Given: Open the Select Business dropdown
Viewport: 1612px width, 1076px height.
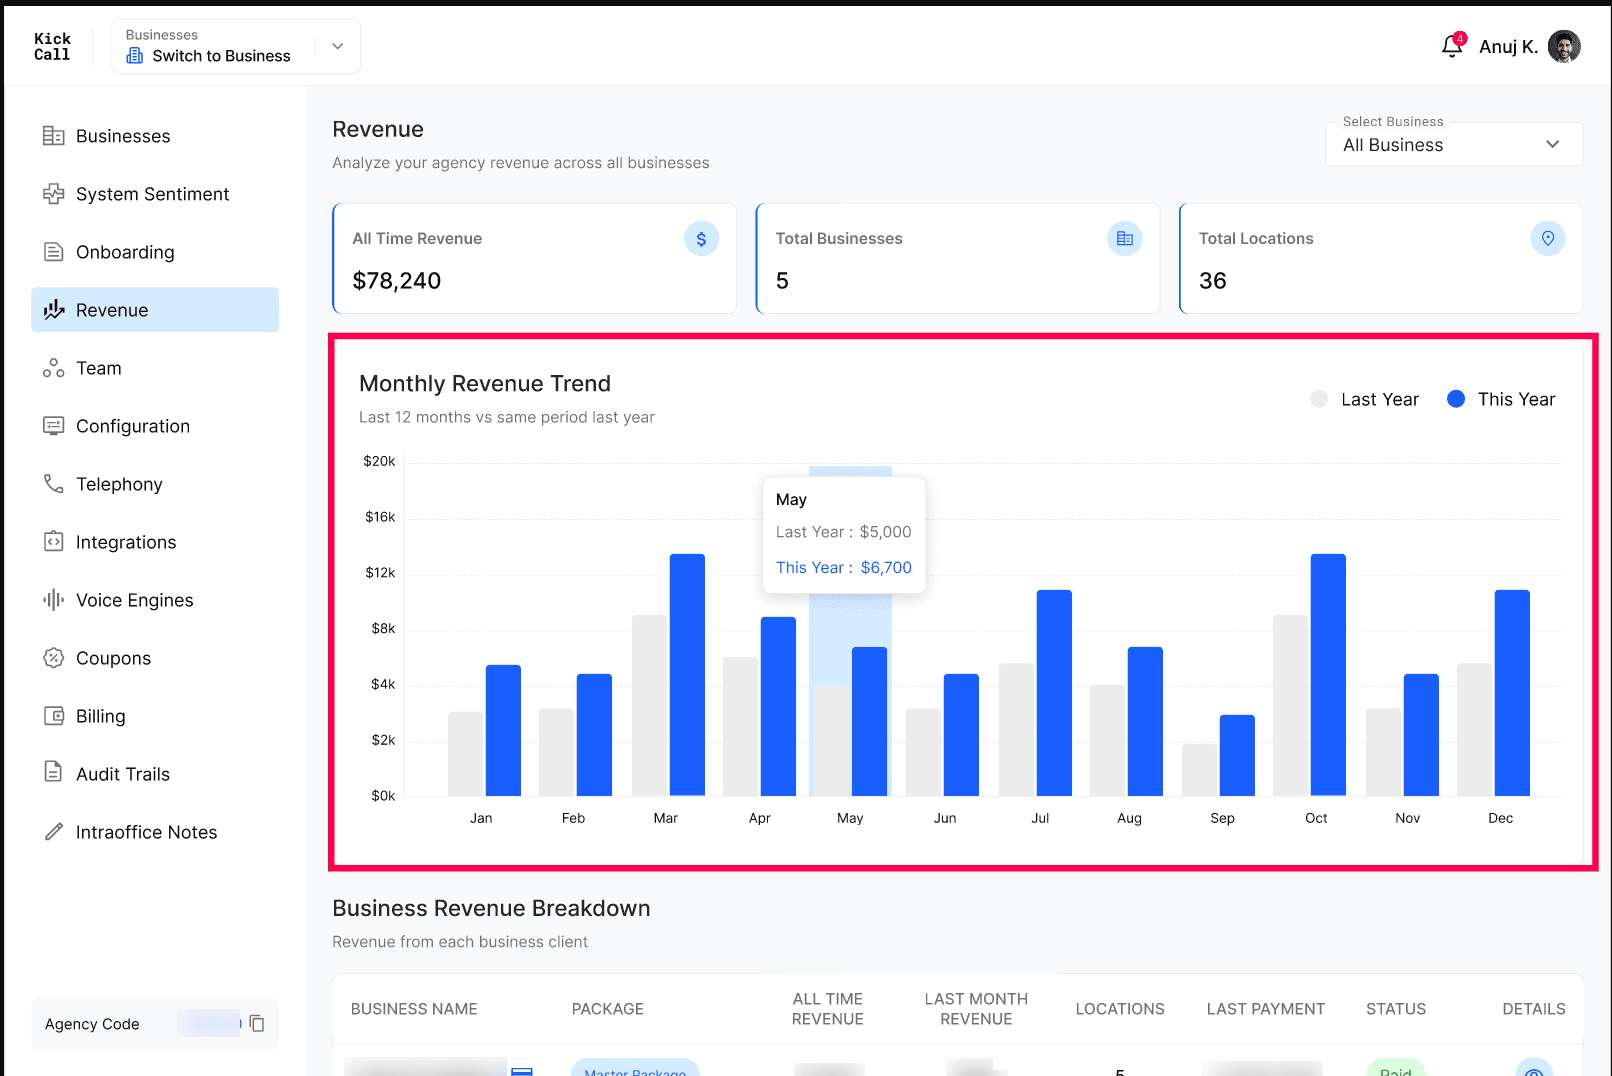Looking at the screenshot, I should (1454, 145).
